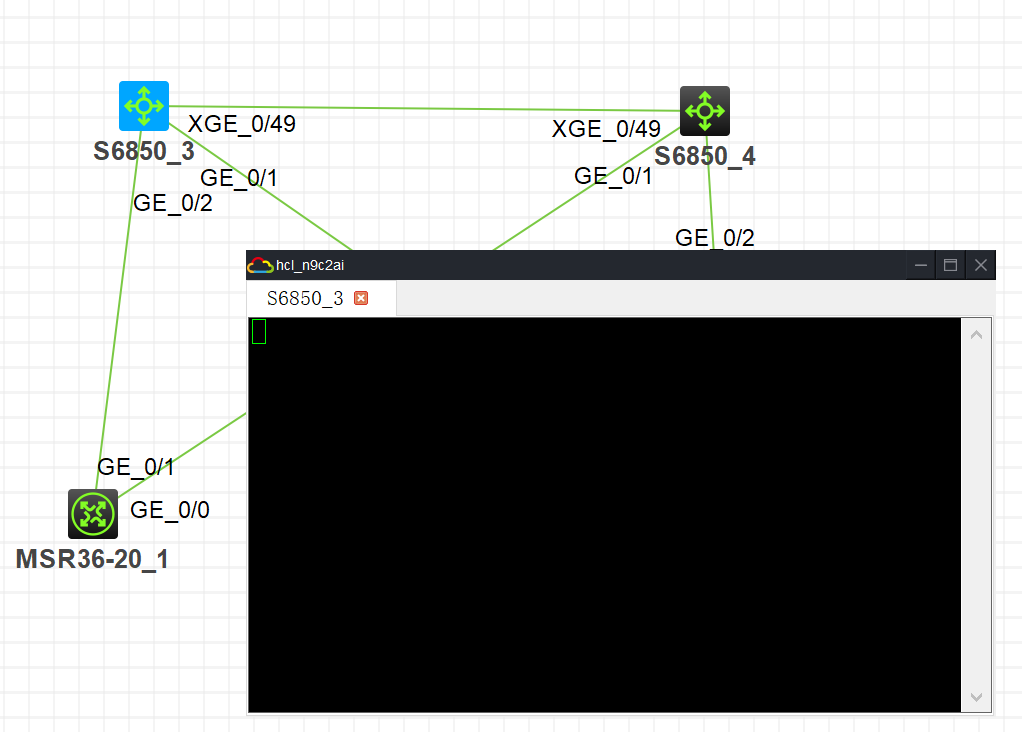Click the S6850_3 device name label

(144, 151)
